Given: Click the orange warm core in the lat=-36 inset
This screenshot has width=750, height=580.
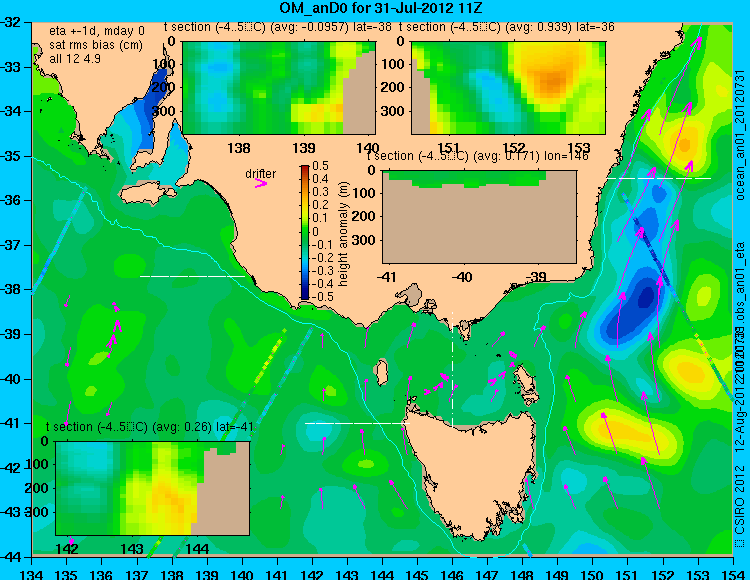Looking at the screenshot, I should 551,82.
